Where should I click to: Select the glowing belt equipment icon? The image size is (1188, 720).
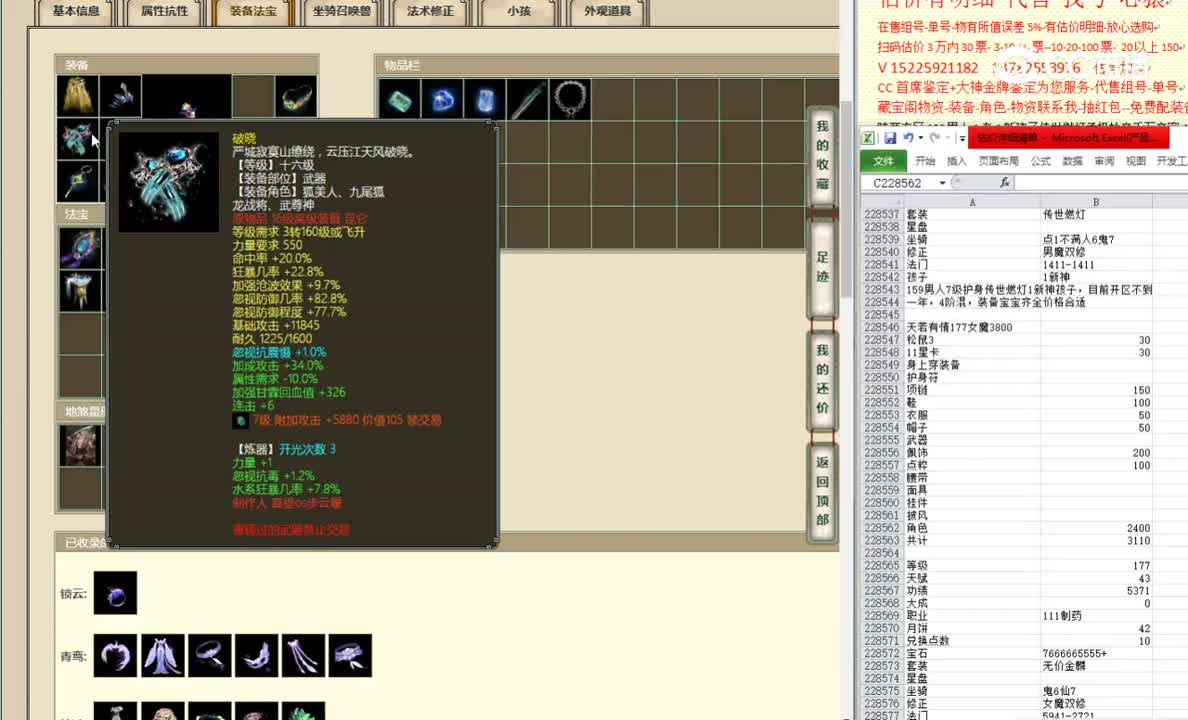(296, 96)
